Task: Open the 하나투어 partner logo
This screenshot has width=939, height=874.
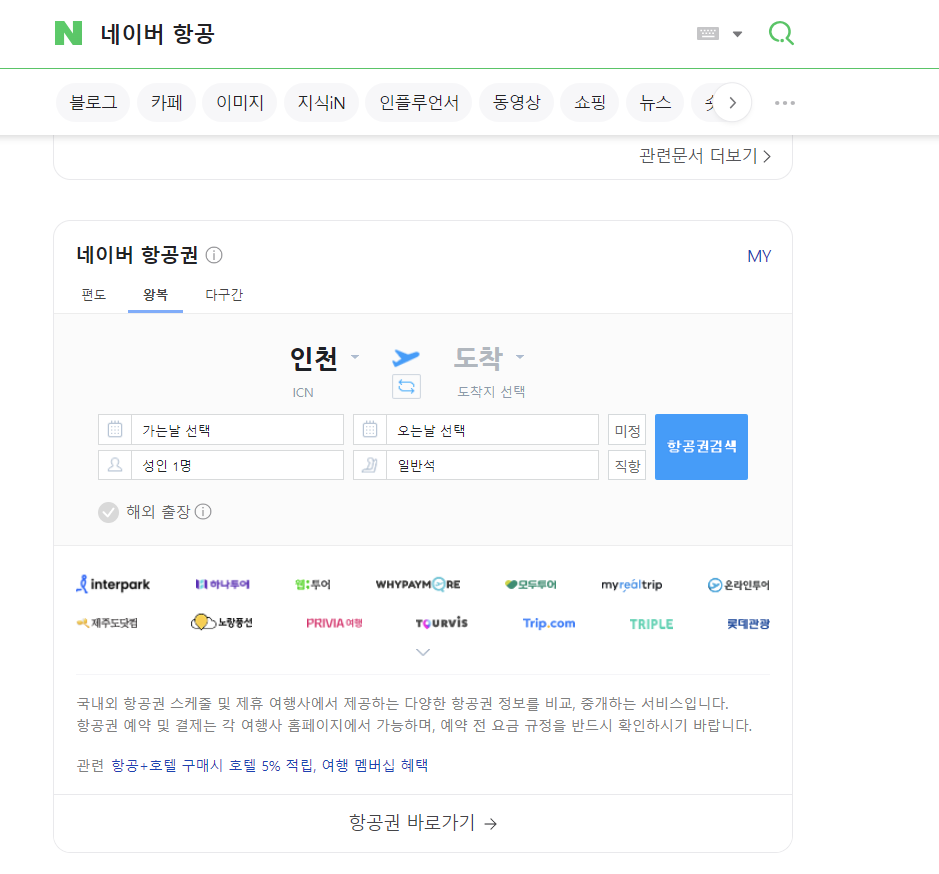Action: click(223, 584)
